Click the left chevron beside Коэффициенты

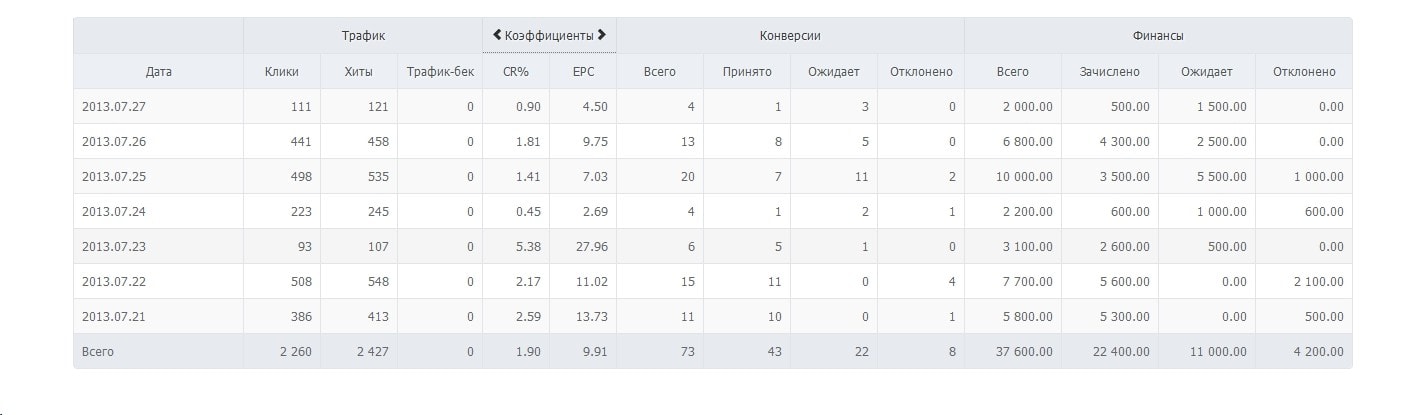pos(497,35)
